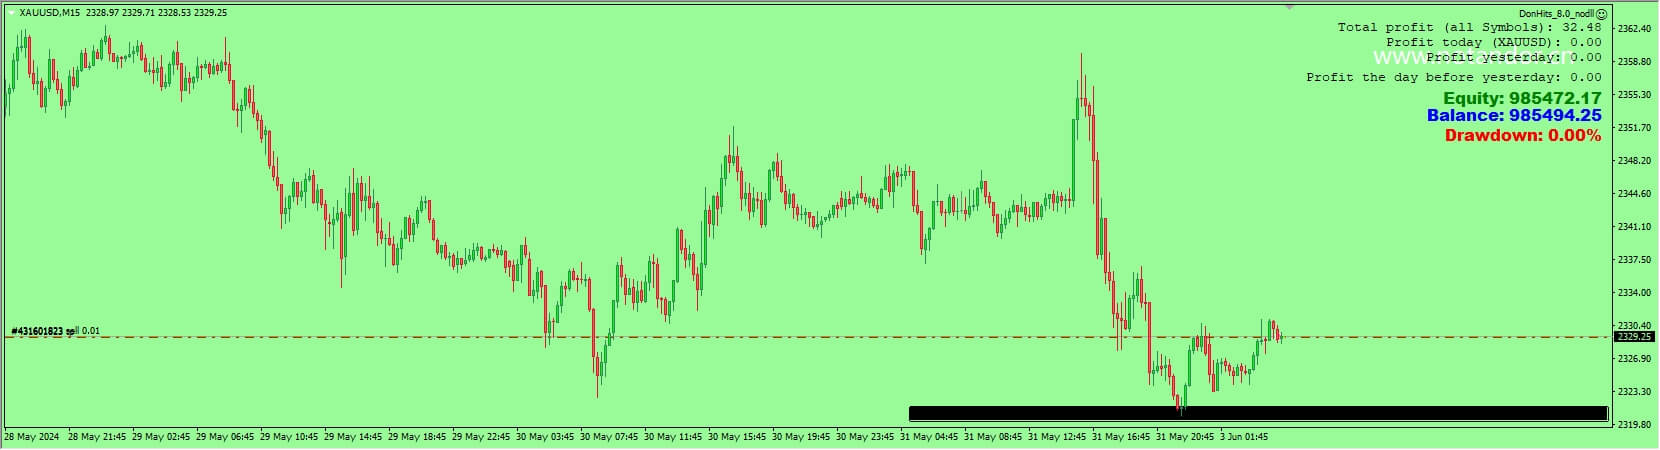Click the black rectangle object on chart

[1258, 413]
